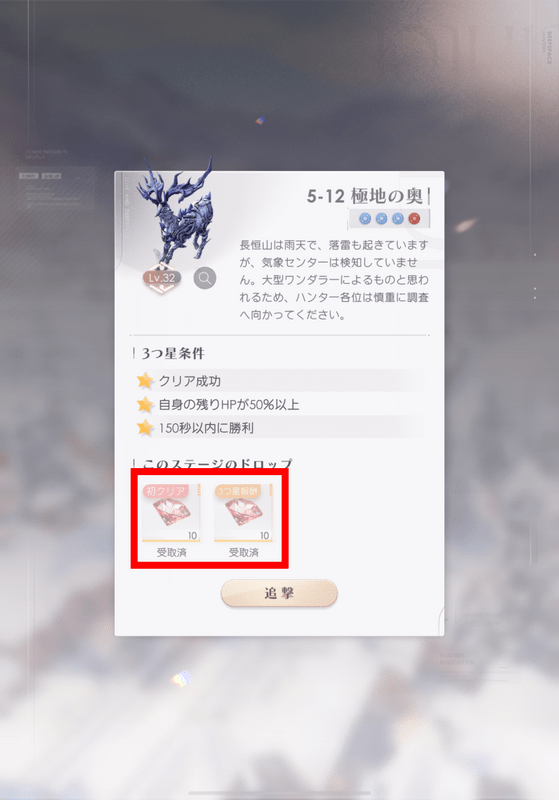559x800 pixels.
Task: Tap the stage description paragraph text
Action: point(334,280)
